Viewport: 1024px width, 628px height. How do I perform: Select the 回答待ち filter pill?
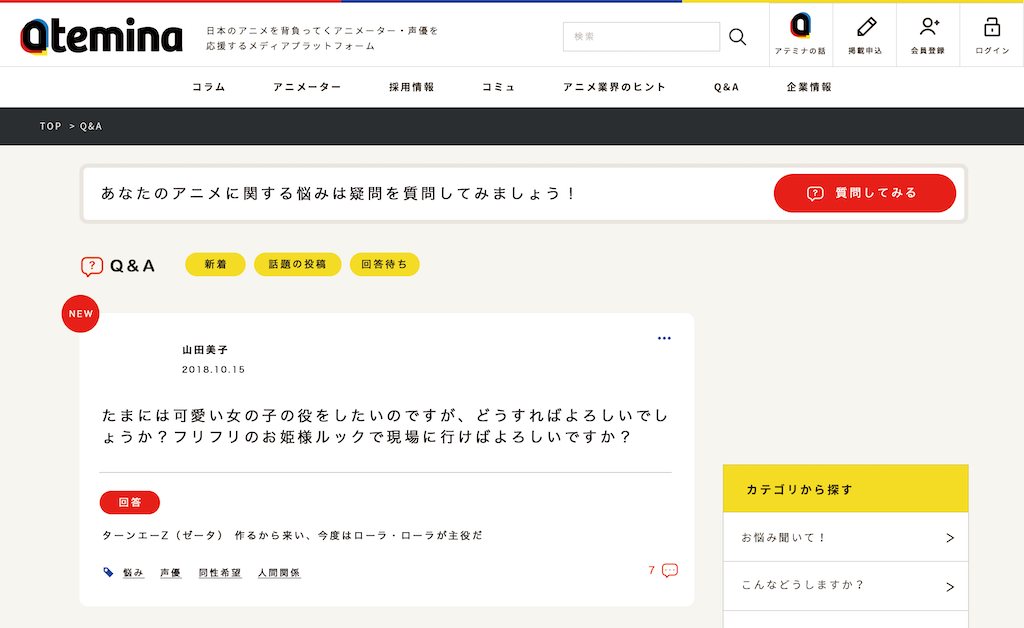[x=384, y=265]
